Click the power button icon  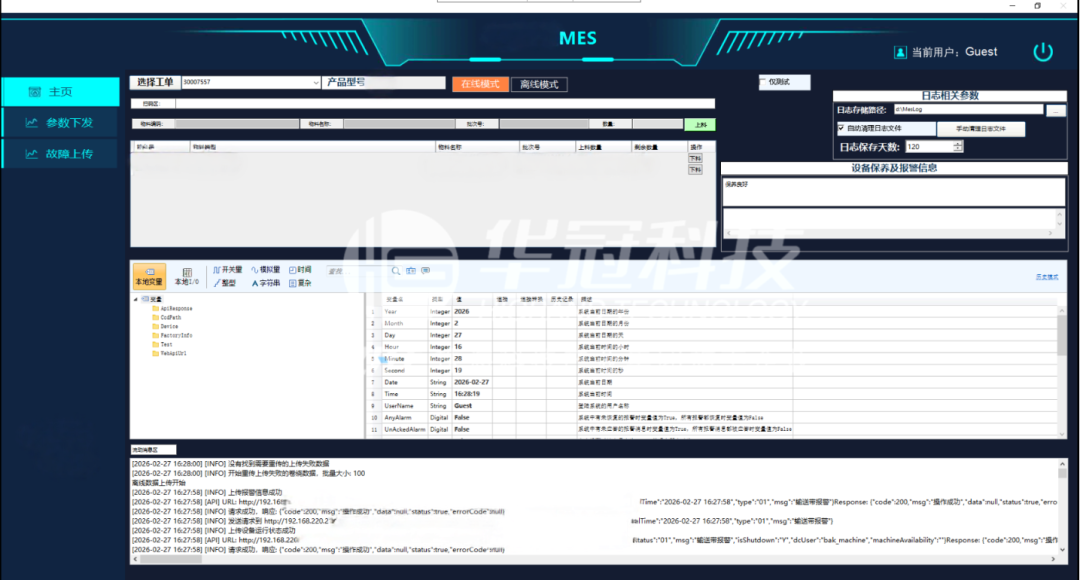coord(1043,52)
